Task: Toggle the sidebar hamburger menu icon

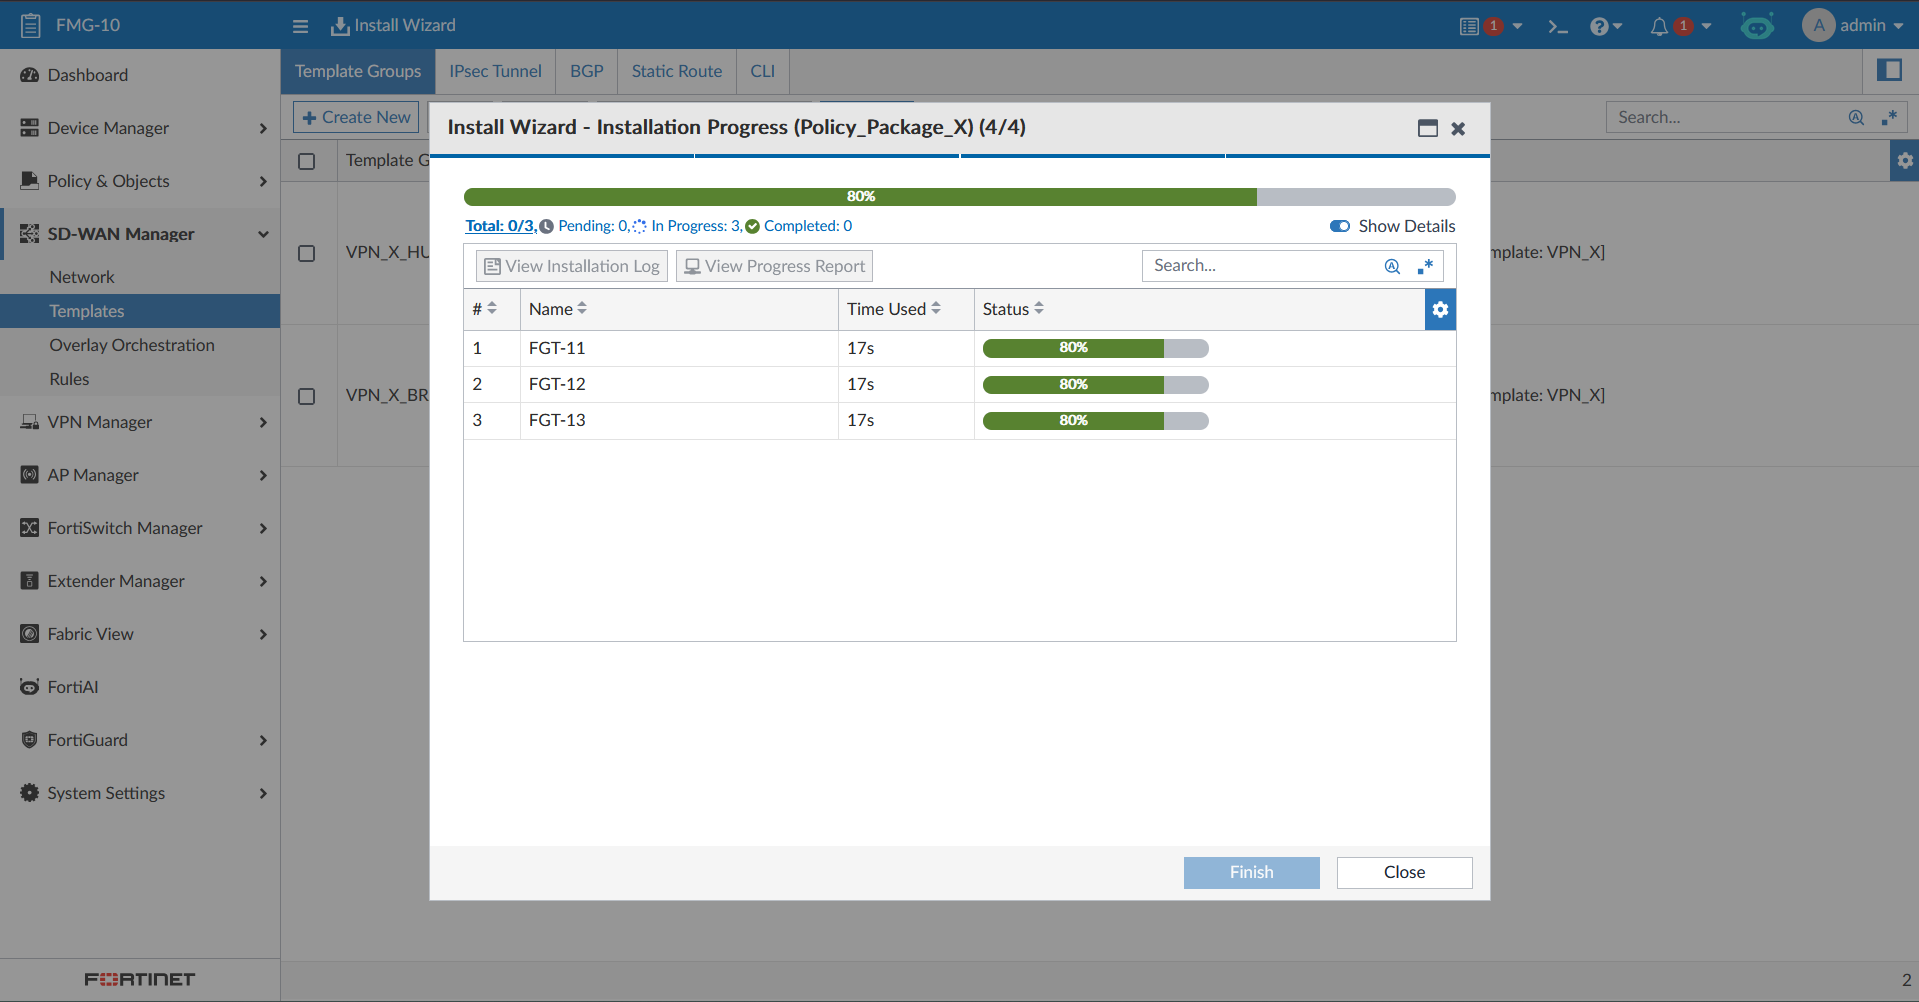Action: [x=300, y=26]
